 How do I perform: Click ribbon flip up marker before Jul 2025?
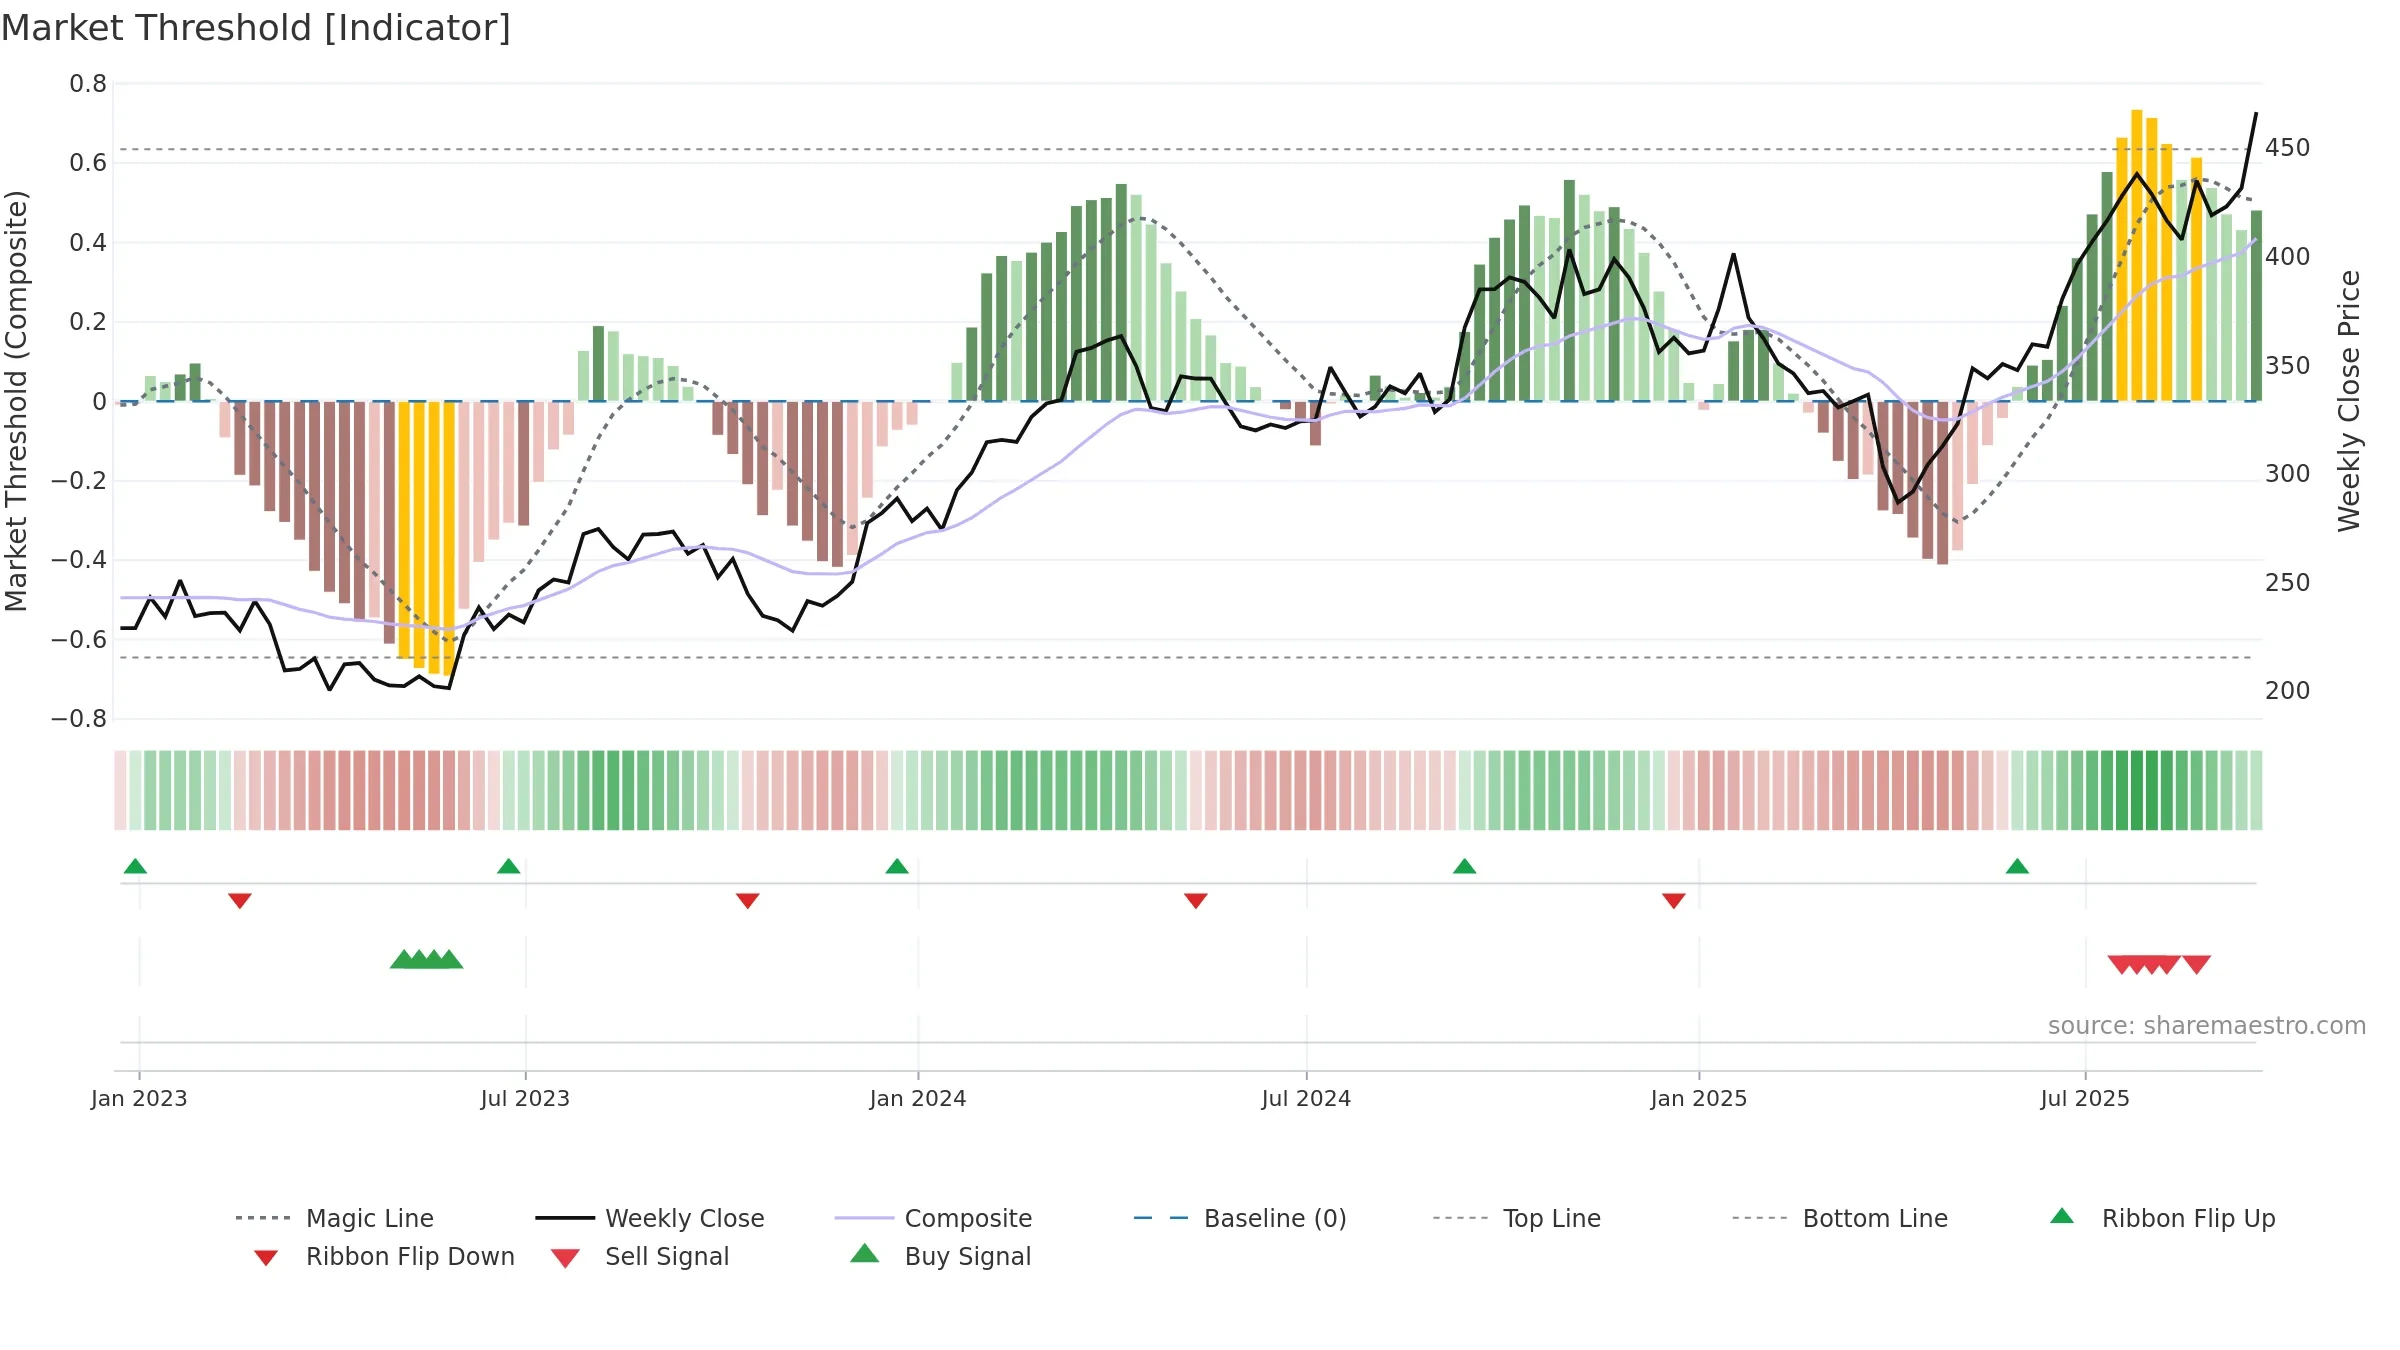coord(2017,866)
